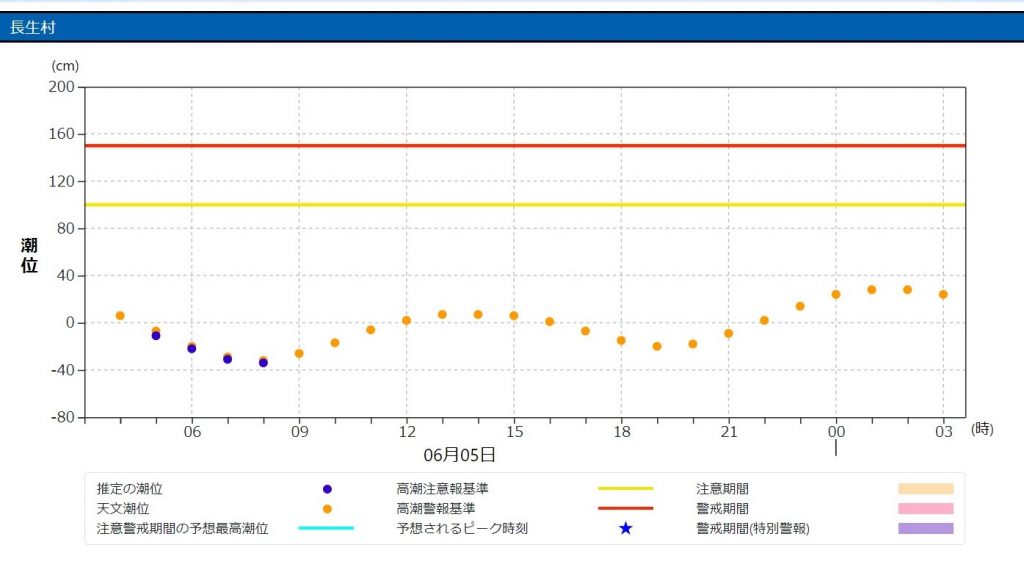
Task: Click the orange tide point at 18 hours
Action: click(621, 340)
